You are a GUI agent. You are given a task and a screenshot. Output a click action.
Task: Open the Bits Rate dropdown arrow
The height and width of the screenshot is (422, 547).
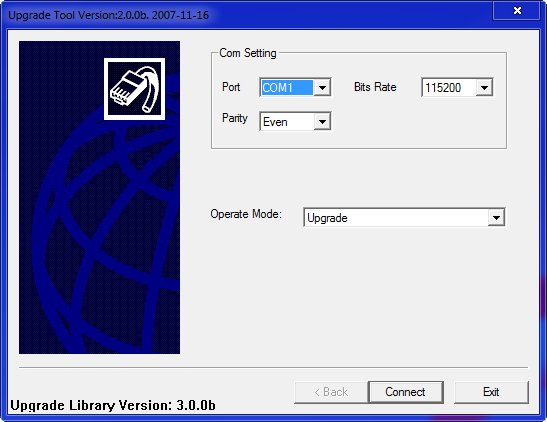[484, 88]
